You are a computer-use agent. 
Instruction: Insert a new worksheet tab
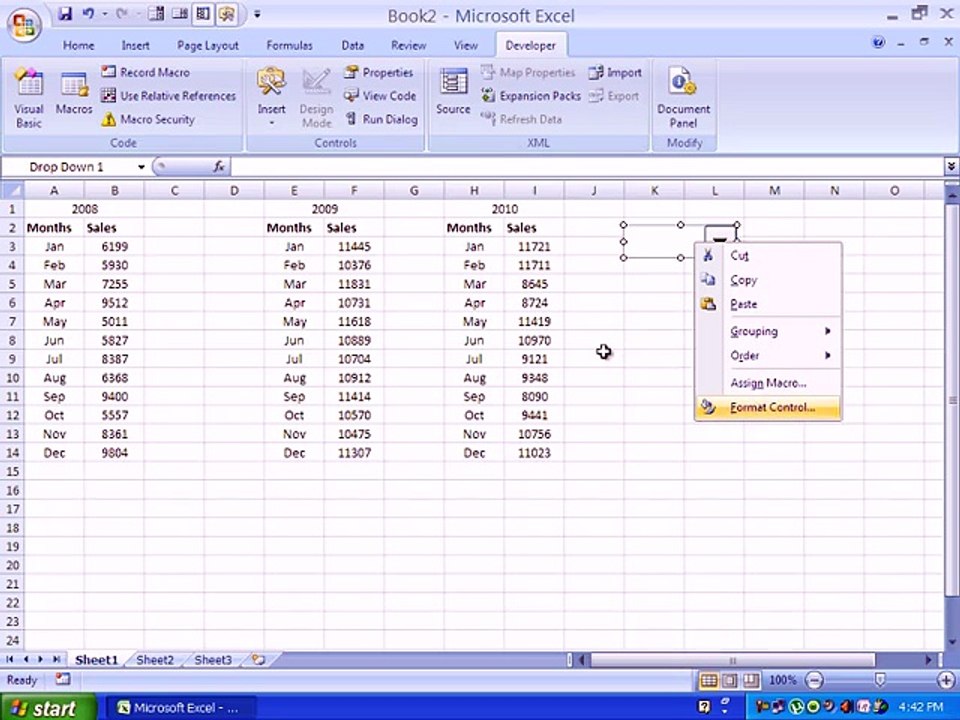[258, 660]
